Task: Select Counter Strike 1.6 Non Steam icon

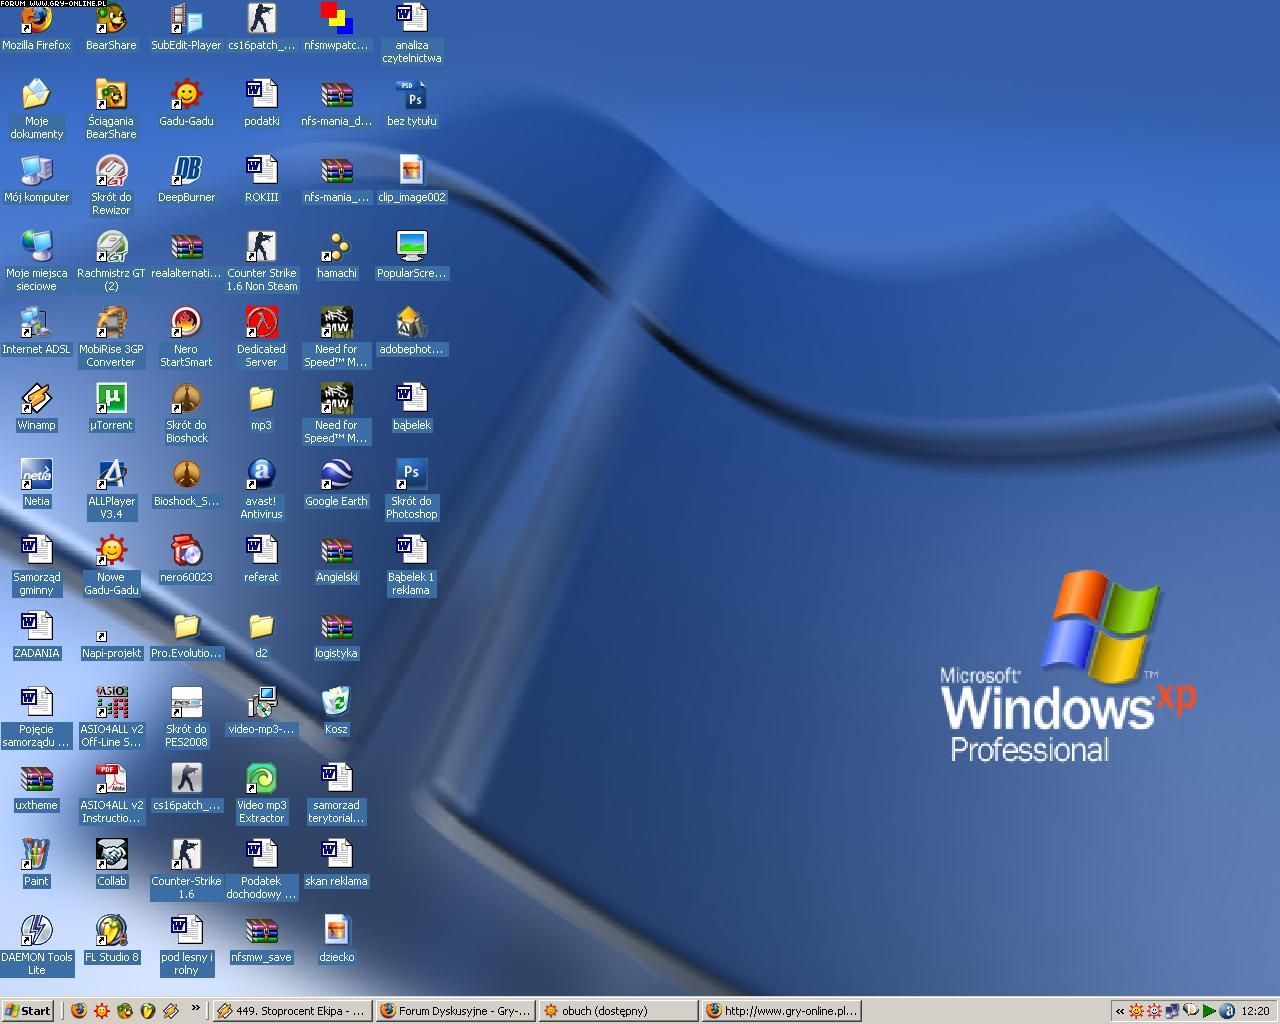Action: coord(261,261)
